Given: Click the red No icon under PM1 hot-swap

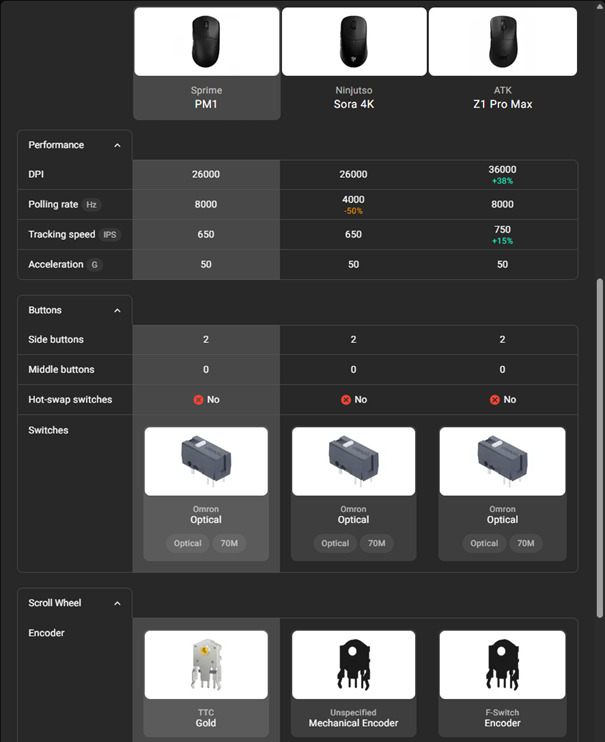Looking at the screenshot, I should point(198,400).
